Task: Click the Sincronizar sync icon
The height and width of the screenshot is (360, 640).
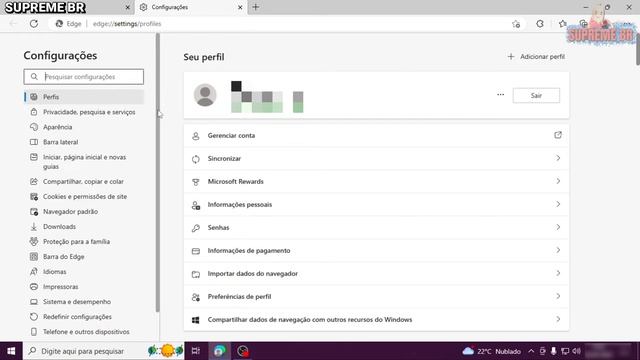Action: click(196, 159)
